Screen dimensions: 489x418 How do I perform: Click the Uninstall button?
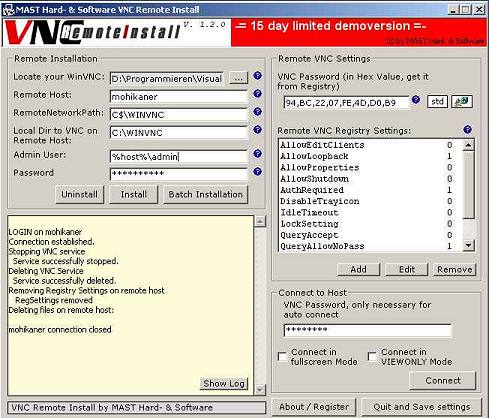pyautogui.click(x=80, y=195)
